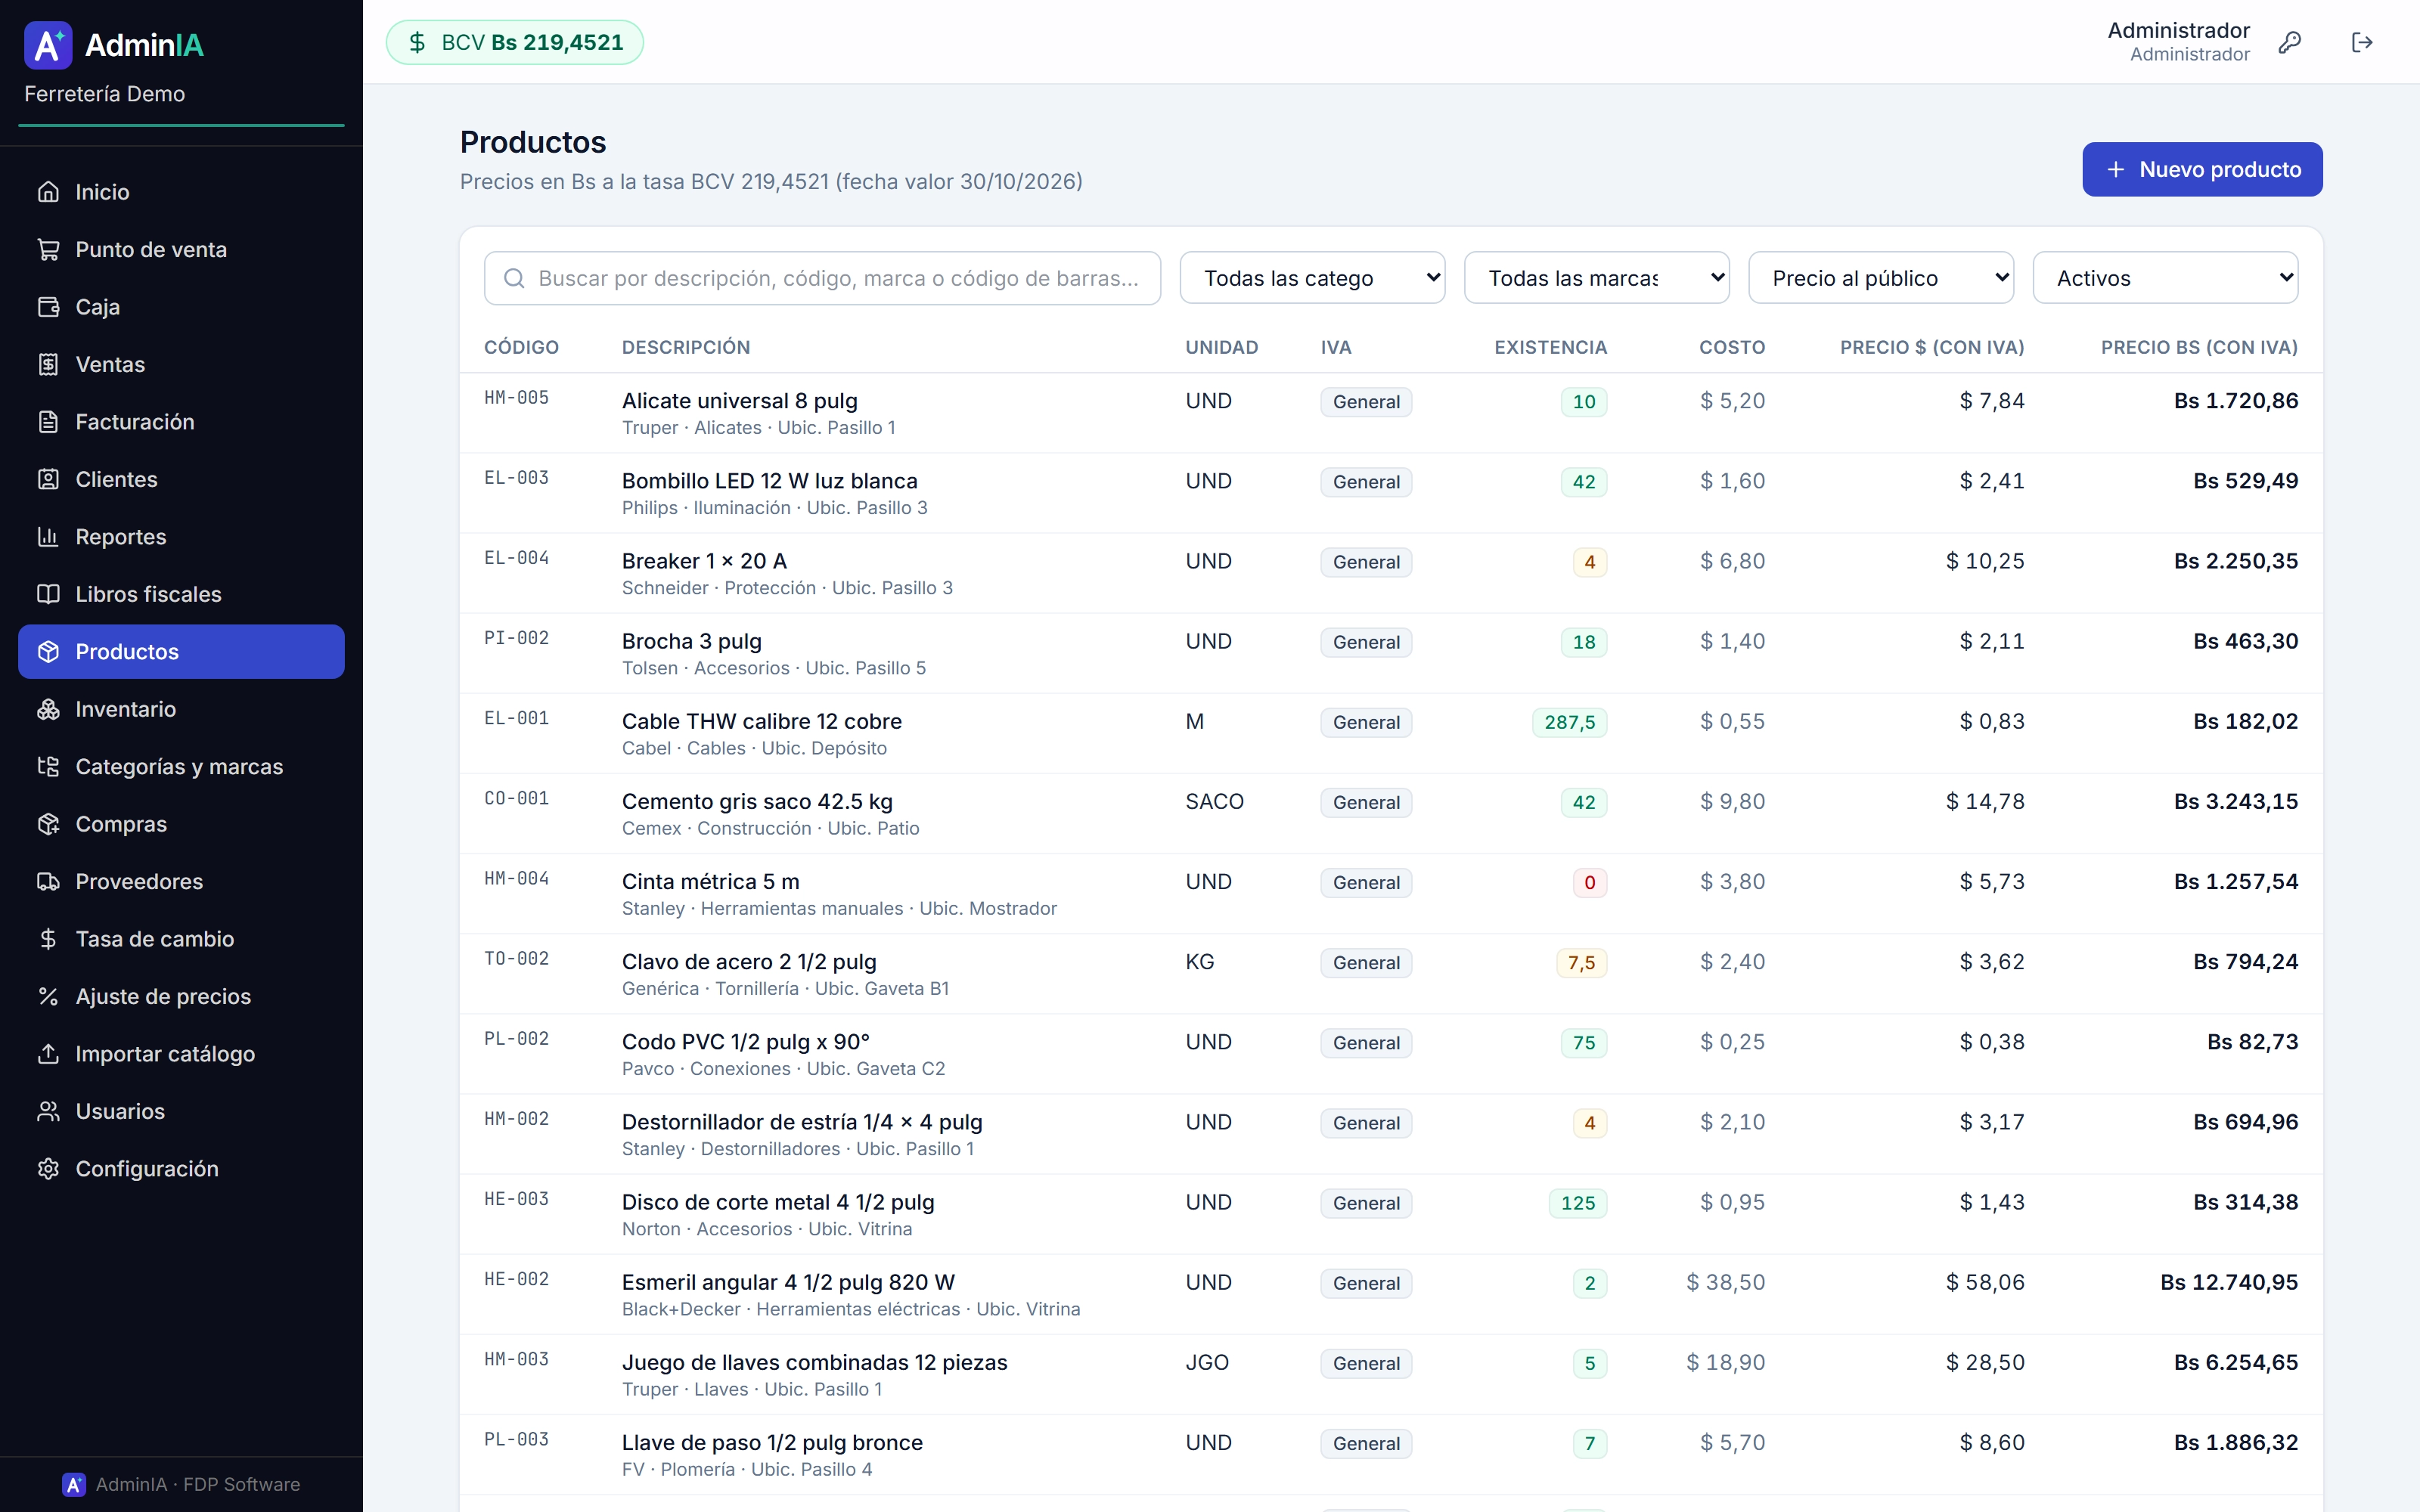Click the Alicate universal 8 pulg row
This screenshot has width=2420, height=1512.
(1391, 413)
